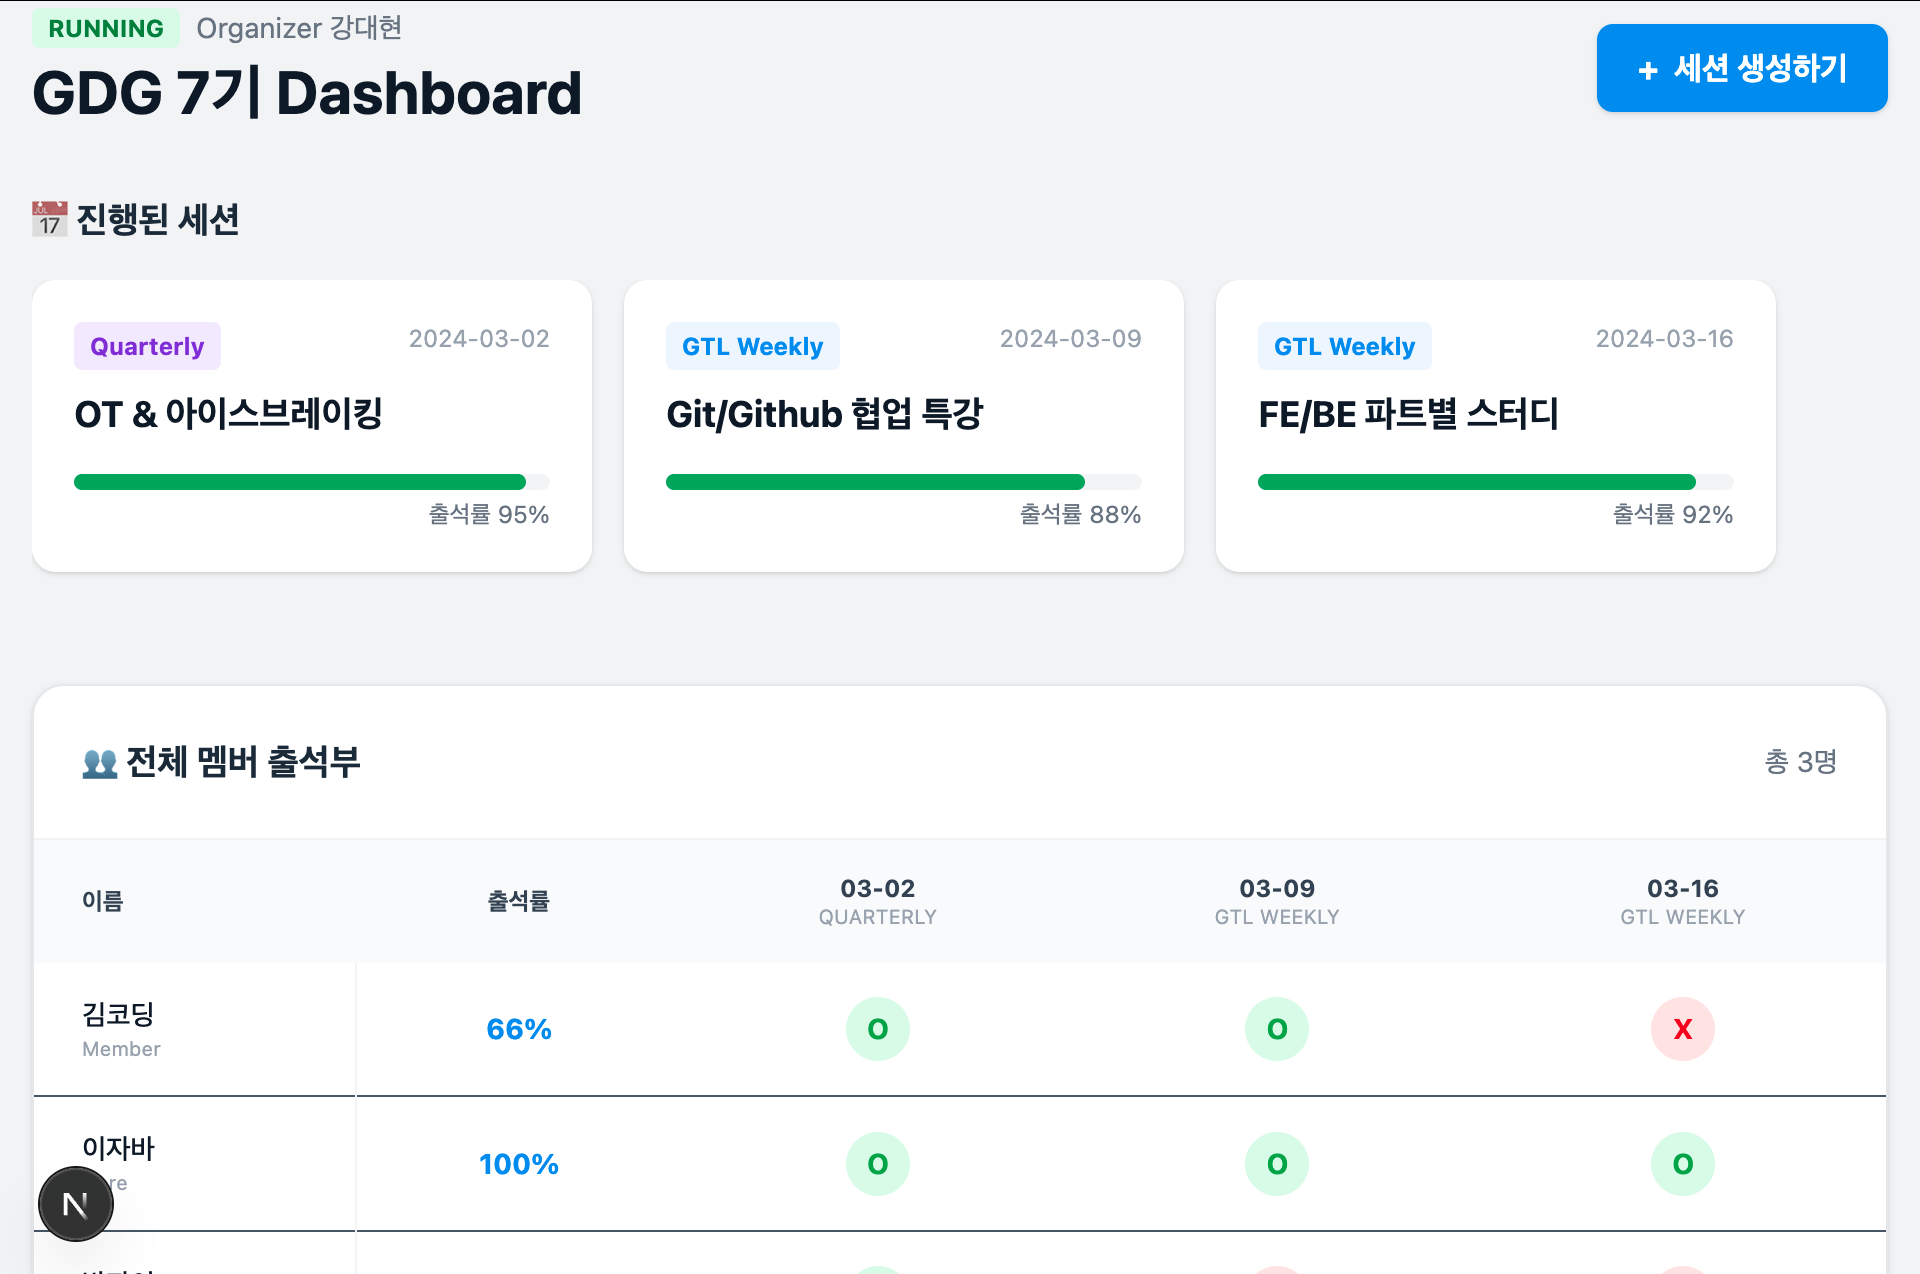Click the 95% attendance progress bar
Viewport: 1920px width, 1274px height.
coord(312,482)
